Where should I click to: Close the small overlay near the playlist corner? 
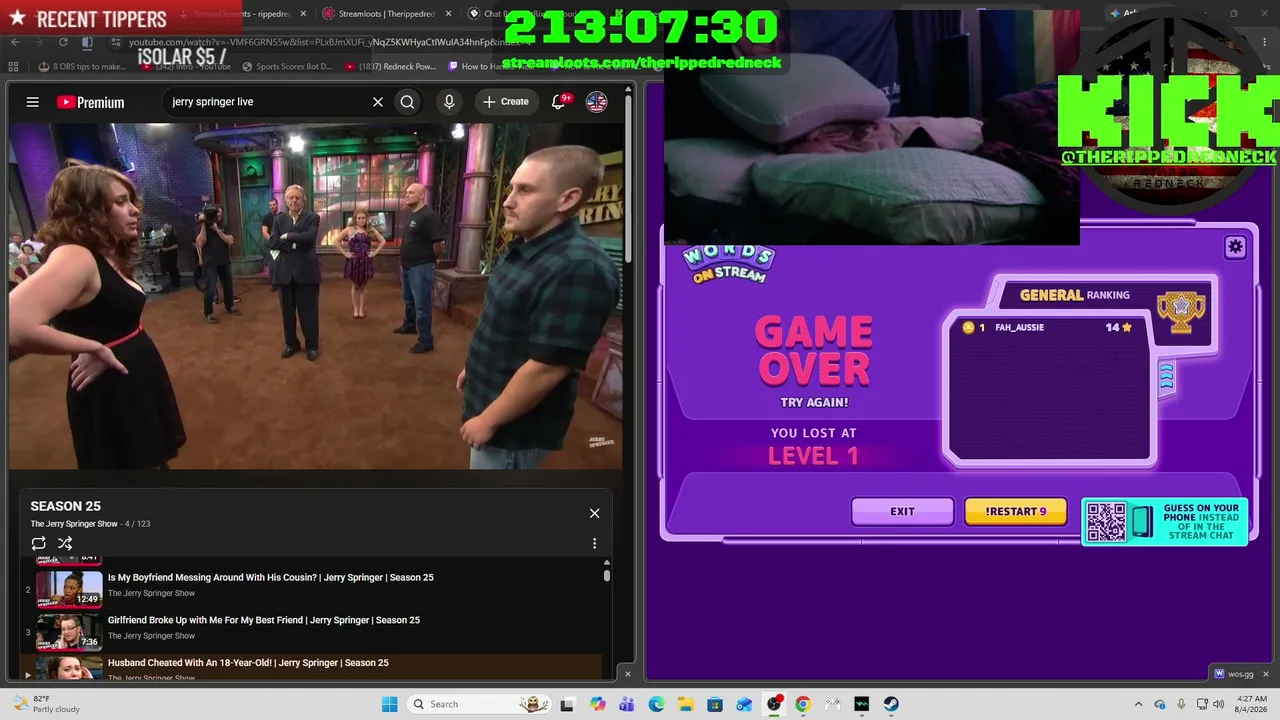coord(628,674)
